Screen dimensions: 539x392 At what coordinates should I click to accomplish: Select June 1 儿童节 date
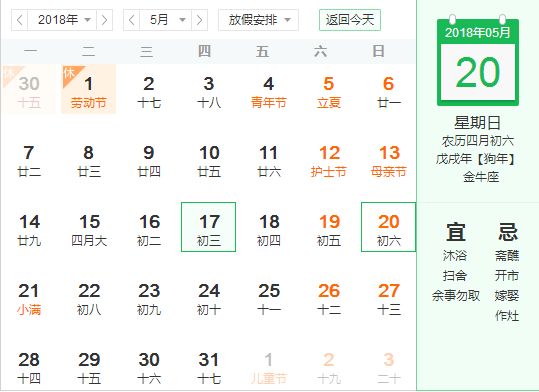coord(268,368)
